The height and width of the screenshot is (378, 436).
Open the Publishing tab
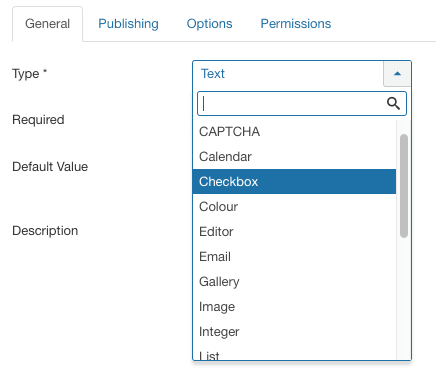tap(128, 24)
